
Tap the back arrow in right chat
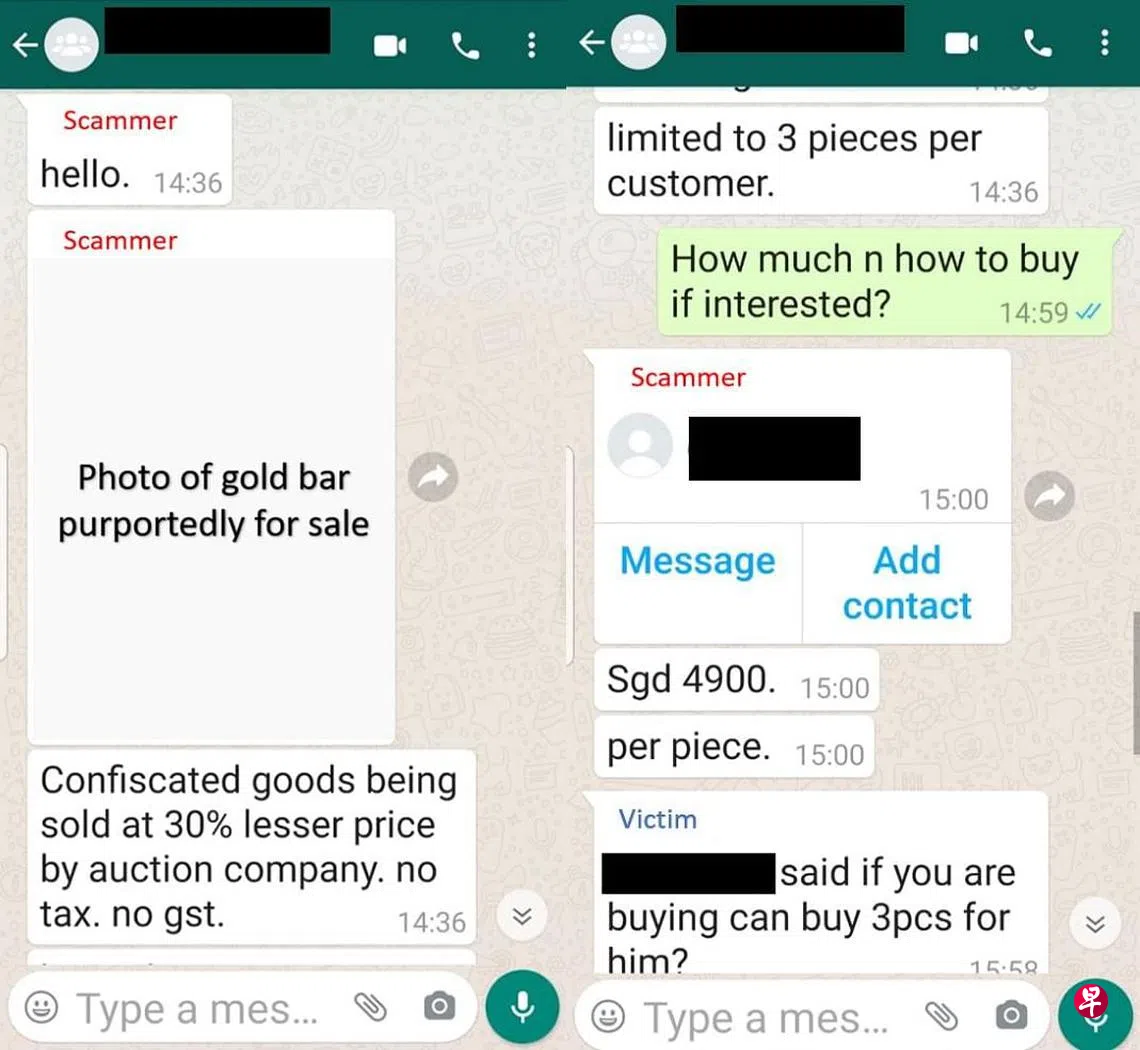(591, 42)
